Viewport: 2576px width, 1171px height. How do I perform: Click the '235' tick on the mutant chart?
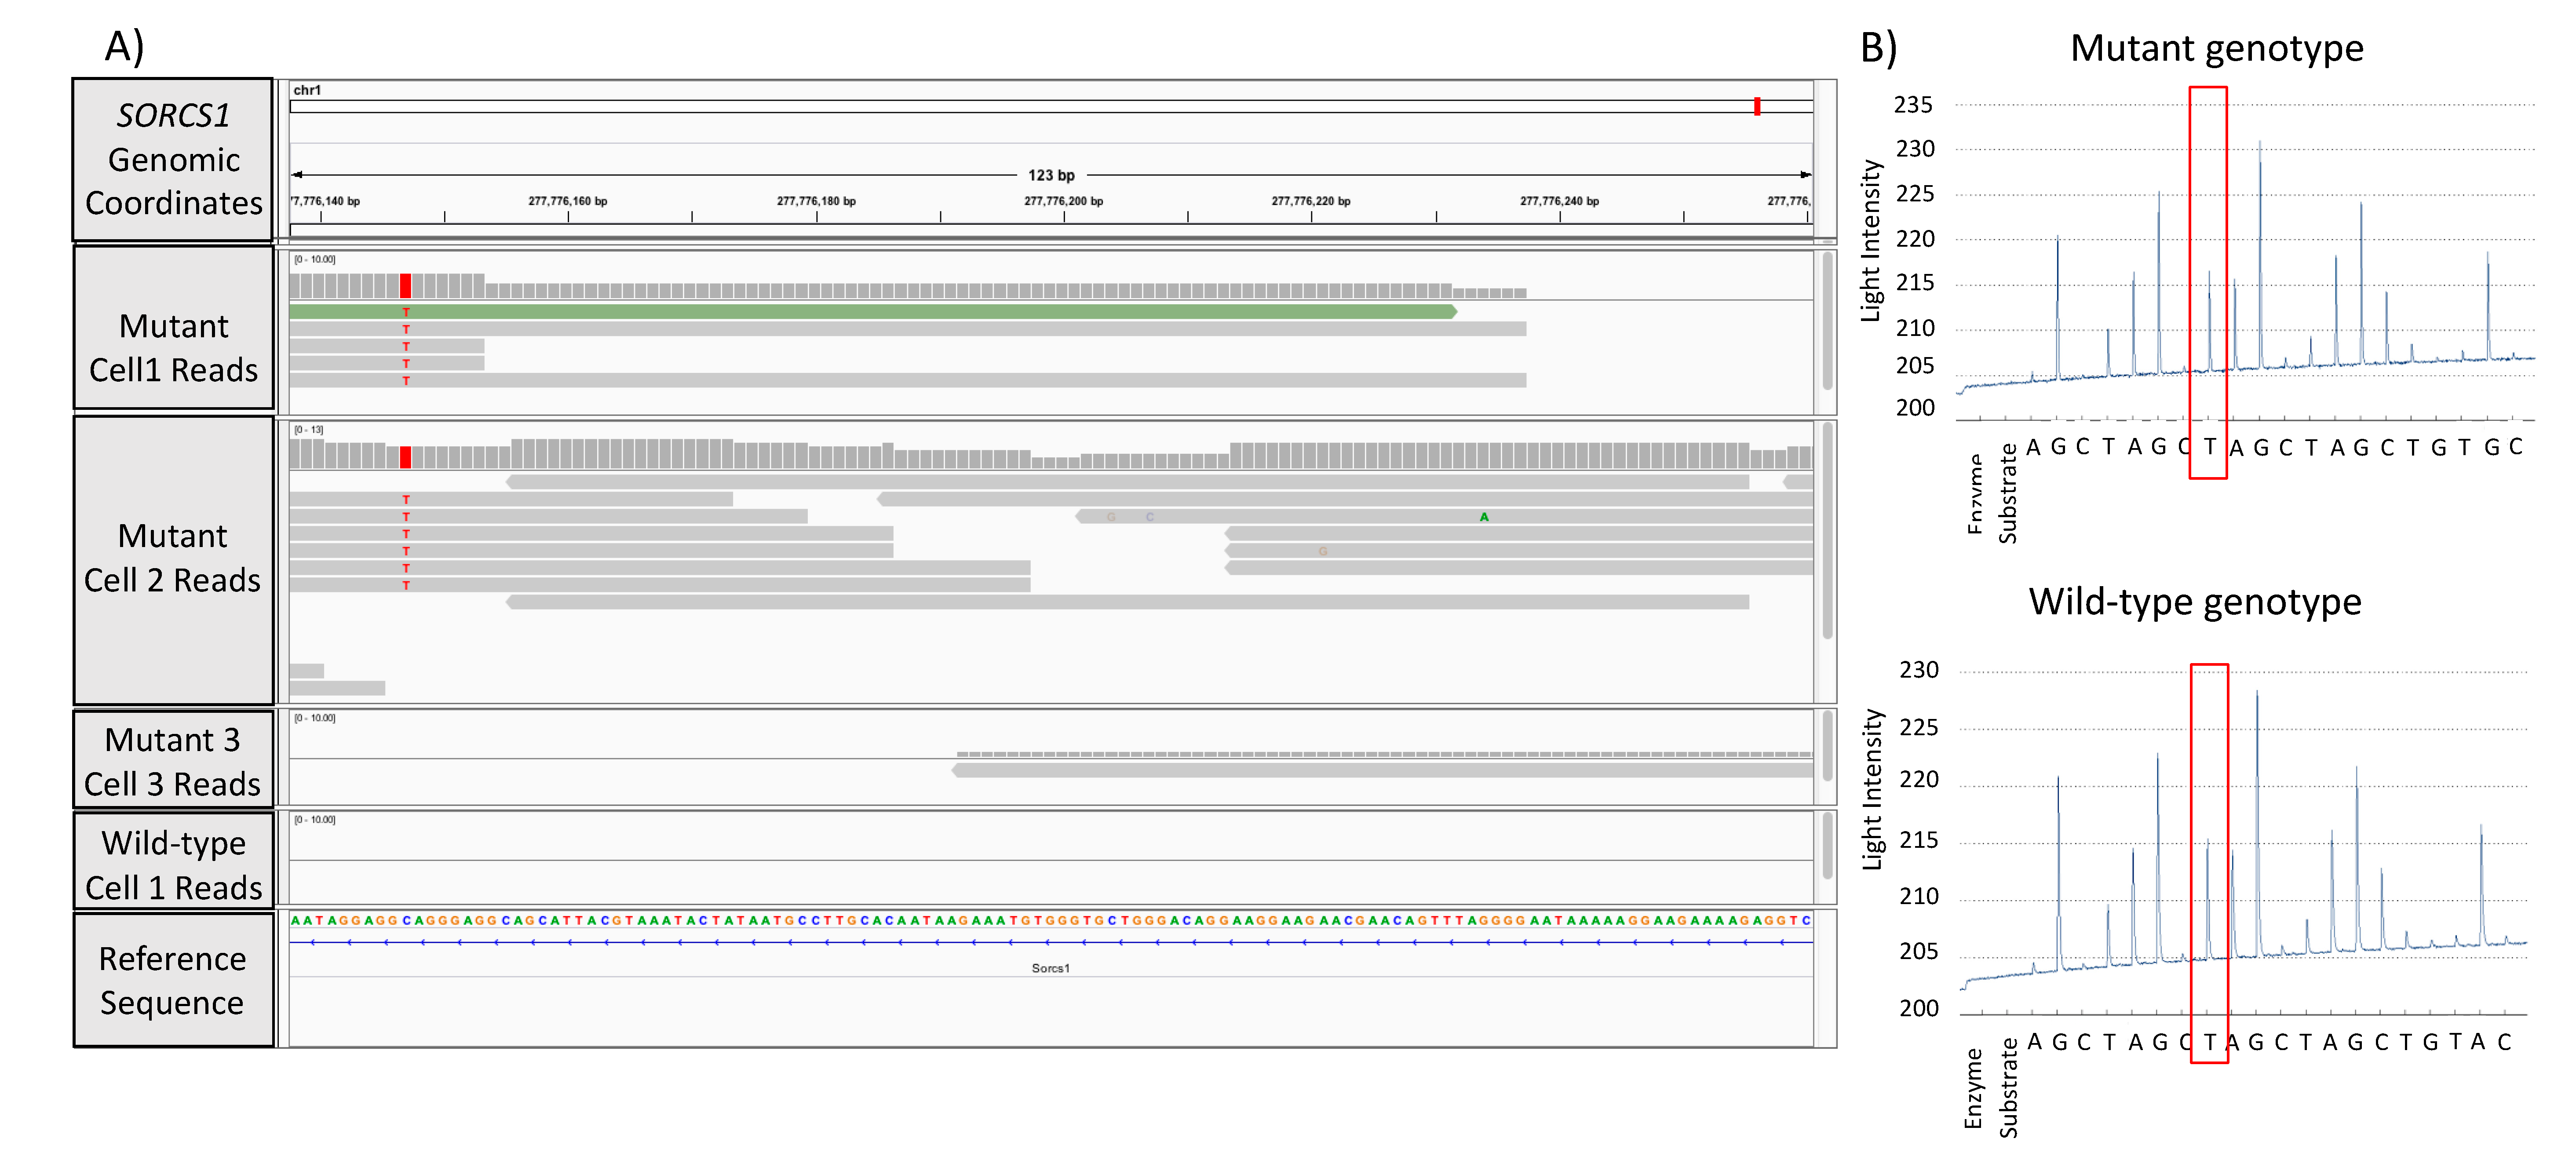[1913, 105]
